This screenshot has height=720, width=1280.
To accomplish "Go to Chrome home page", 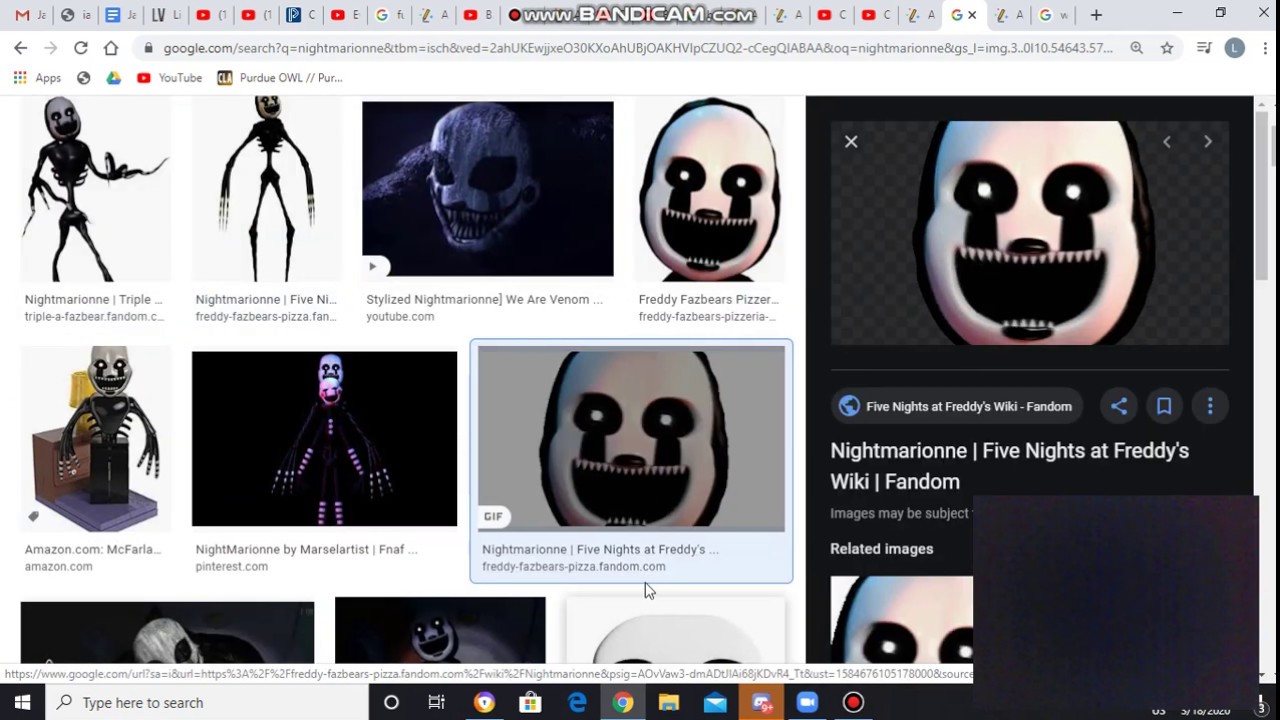I will 111,48.
